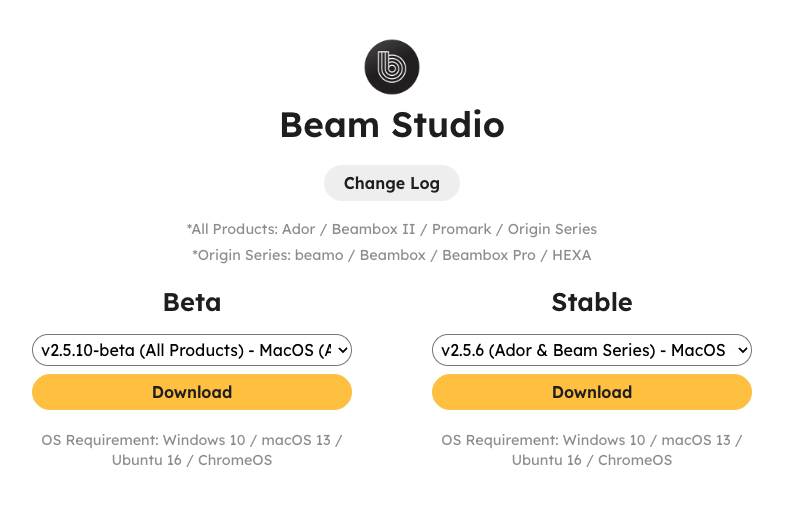Screen dimensions: 804x528
Task: Click the OS Requirement text under Beta
Action: 192,450
